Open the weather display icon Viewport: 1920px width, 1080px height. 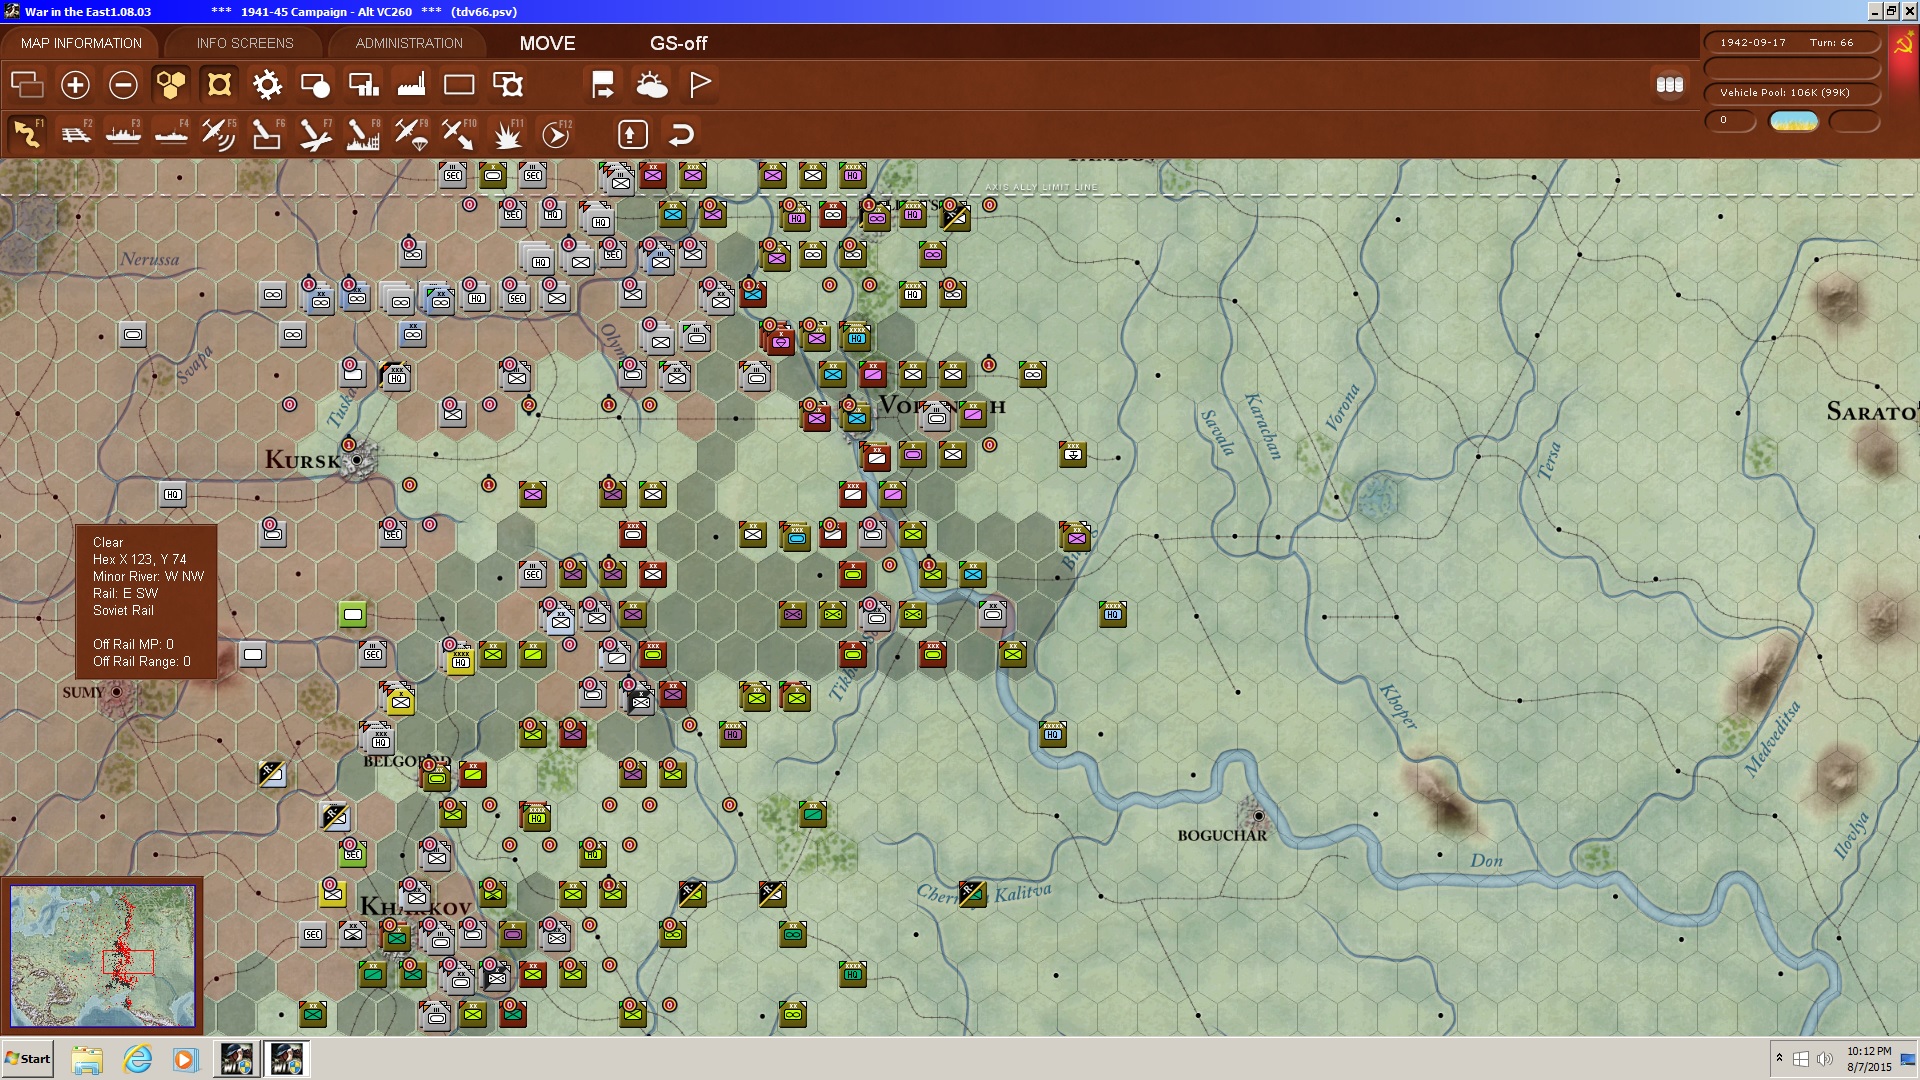(652, 85)
